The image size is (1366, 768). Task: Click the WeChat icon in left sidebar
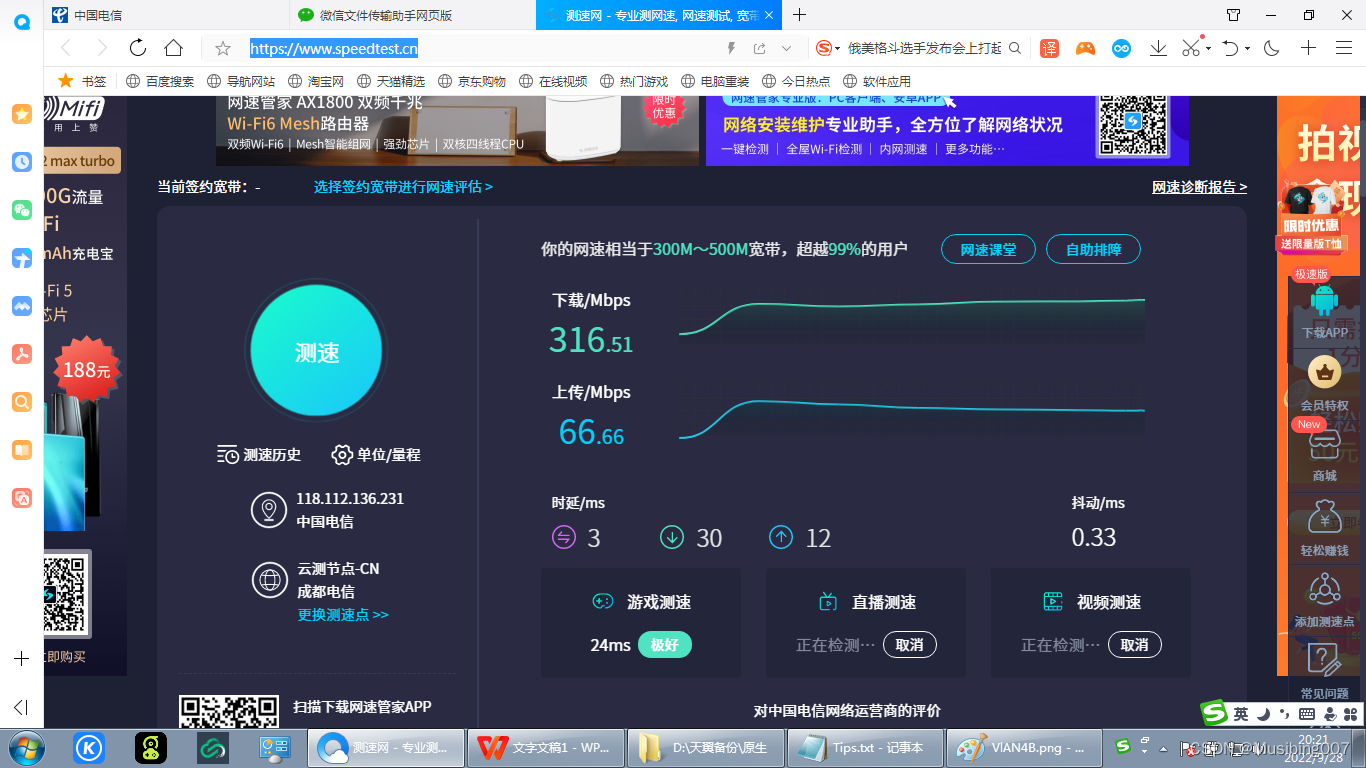point(22,210)
